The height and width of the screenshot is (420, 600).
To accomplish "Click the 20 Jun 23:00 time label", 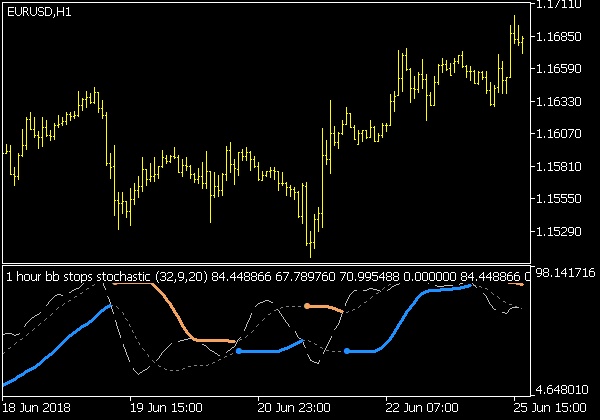I will (x=294, y=408).
